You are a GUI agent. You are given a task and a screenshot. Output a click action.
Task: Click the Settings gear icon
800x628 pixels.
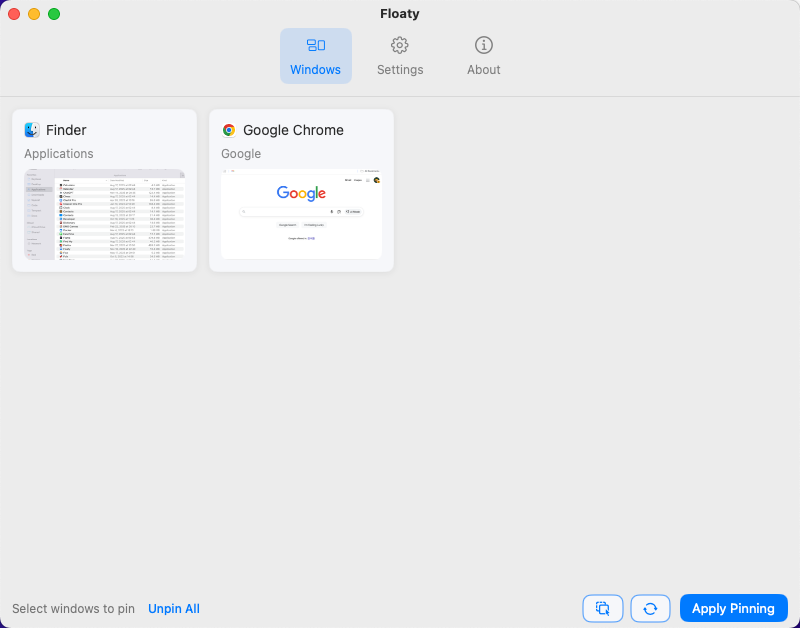point(400,46)
